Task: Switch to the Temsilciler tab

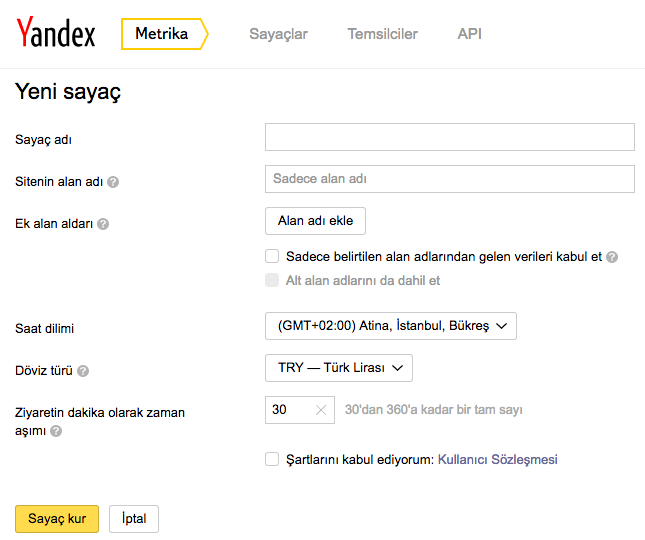Action: [383, 34]
